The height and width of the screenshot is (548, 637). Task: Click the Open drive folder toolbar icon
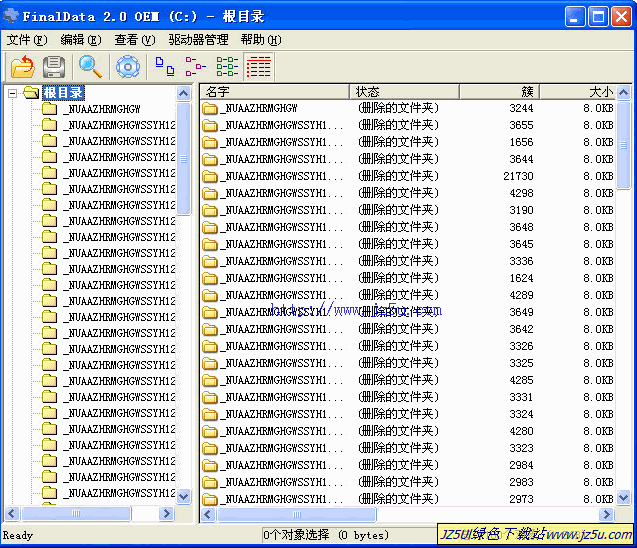[x=23, y=67]
